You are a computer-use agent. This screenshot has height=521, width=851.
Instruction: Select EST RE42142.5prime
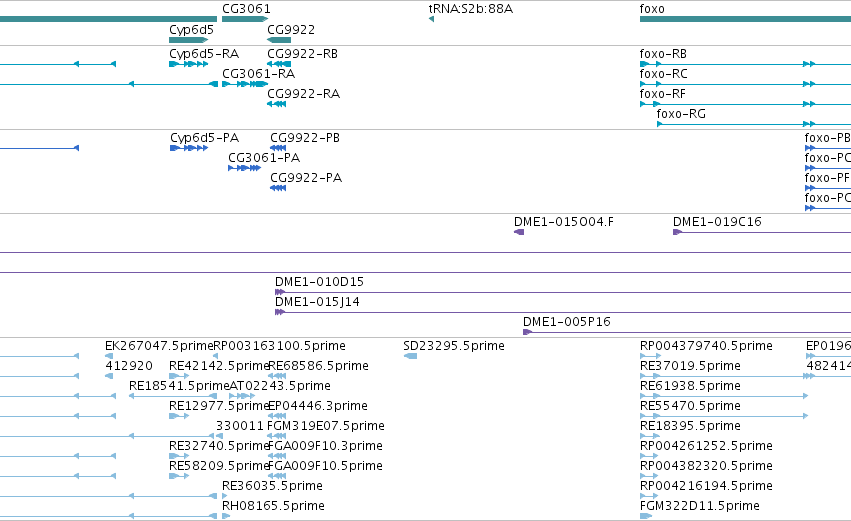click(219, 366)
